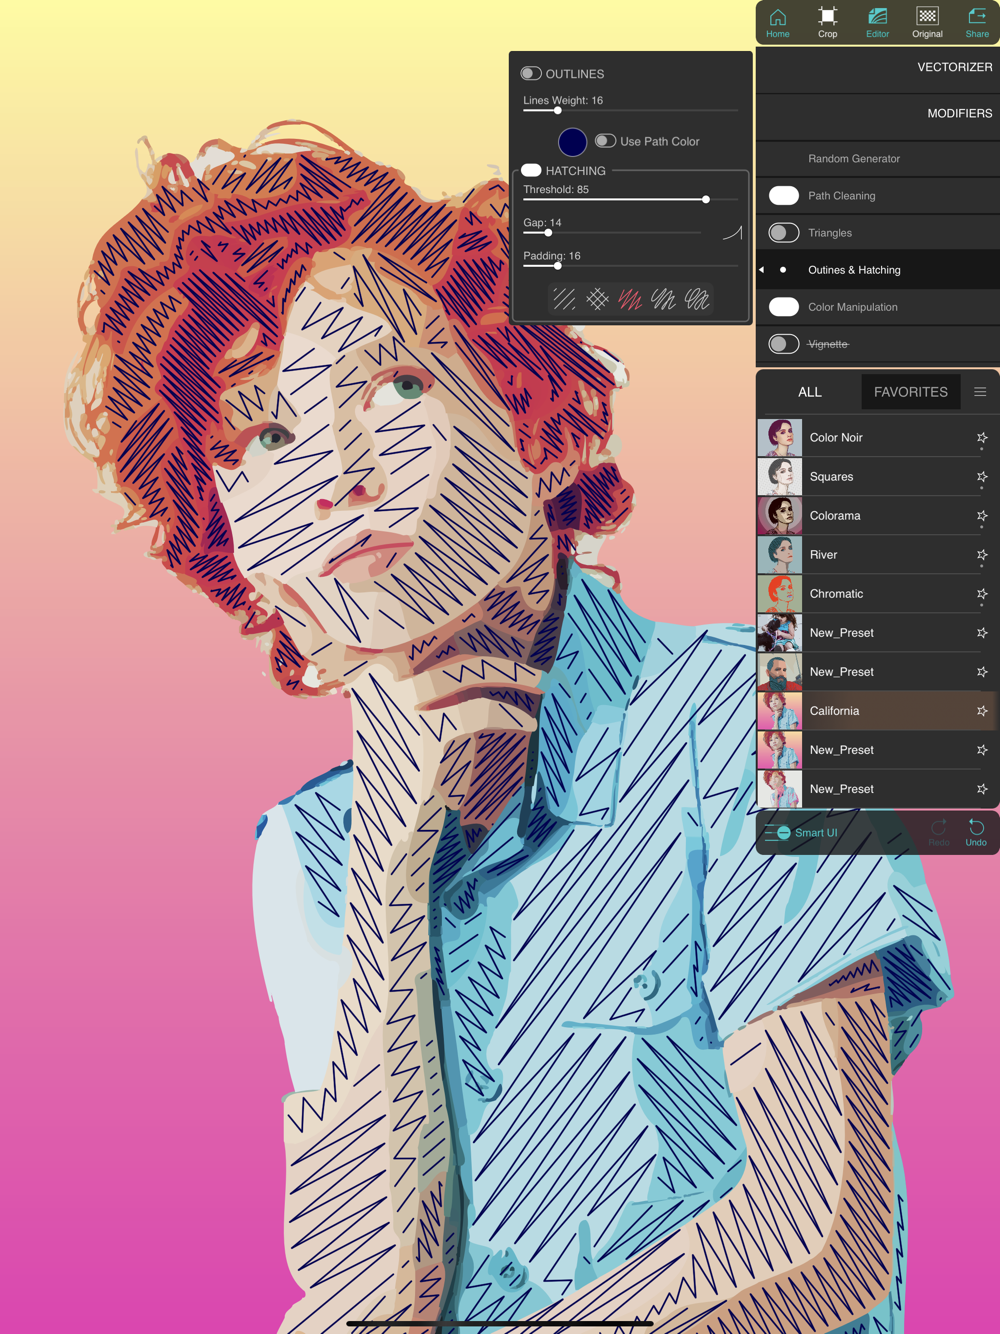The width and height of the screenshot is (1000, 1334).
Task: Favorite the Squares preset star
Action: [982, 477]
